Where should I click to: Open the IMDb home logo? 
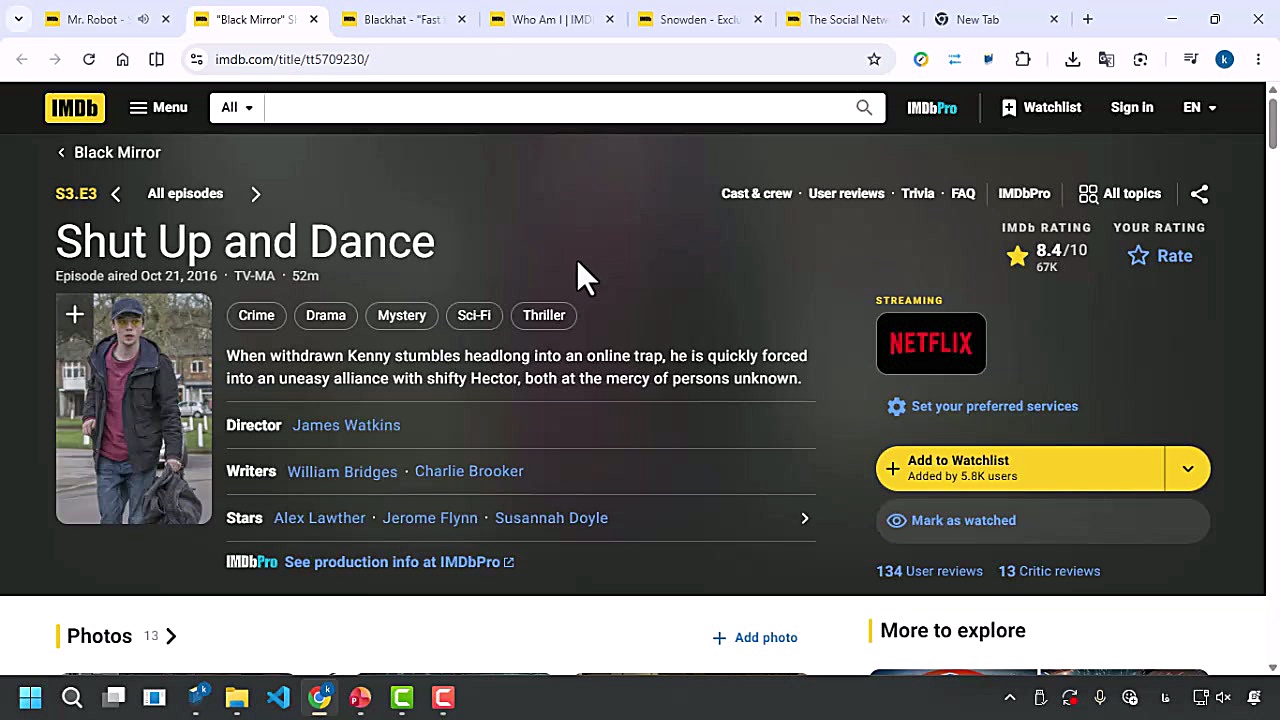(75, 107)
